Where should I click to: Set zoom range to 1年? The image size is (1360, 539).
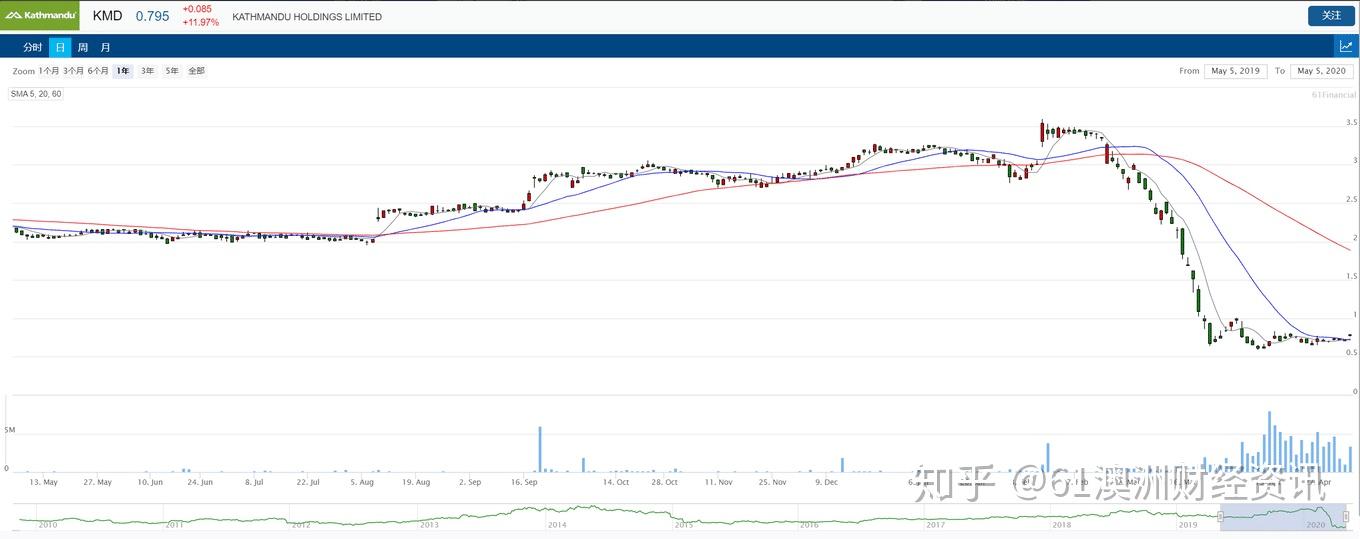[123, 71]
